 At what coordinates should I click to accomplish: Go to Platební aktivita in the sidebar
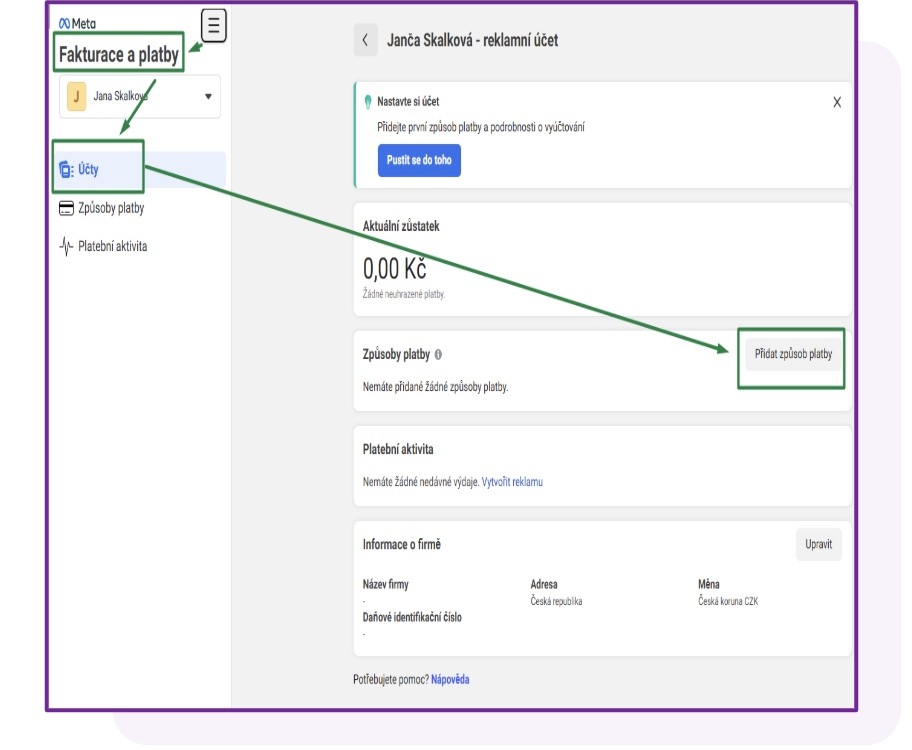pos(112,246)
